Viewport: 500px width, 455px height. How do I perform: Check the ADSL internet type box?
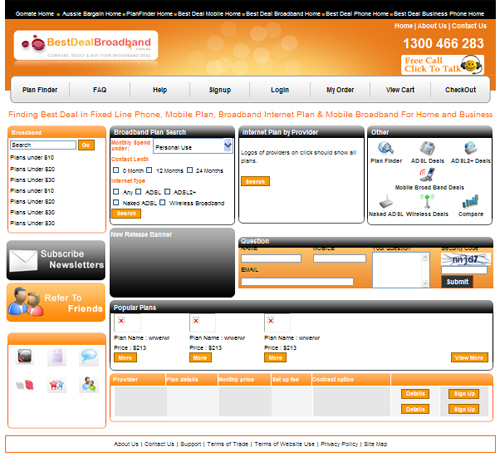pos(138,192)
